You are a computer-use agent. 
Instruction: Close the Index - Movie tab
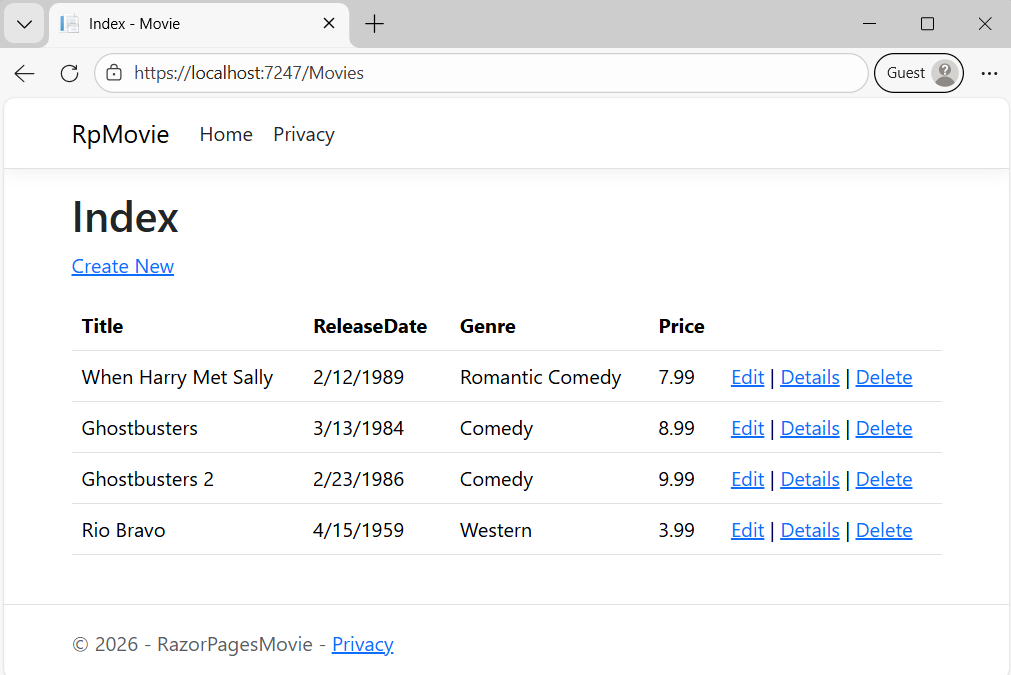pos(329,22)
